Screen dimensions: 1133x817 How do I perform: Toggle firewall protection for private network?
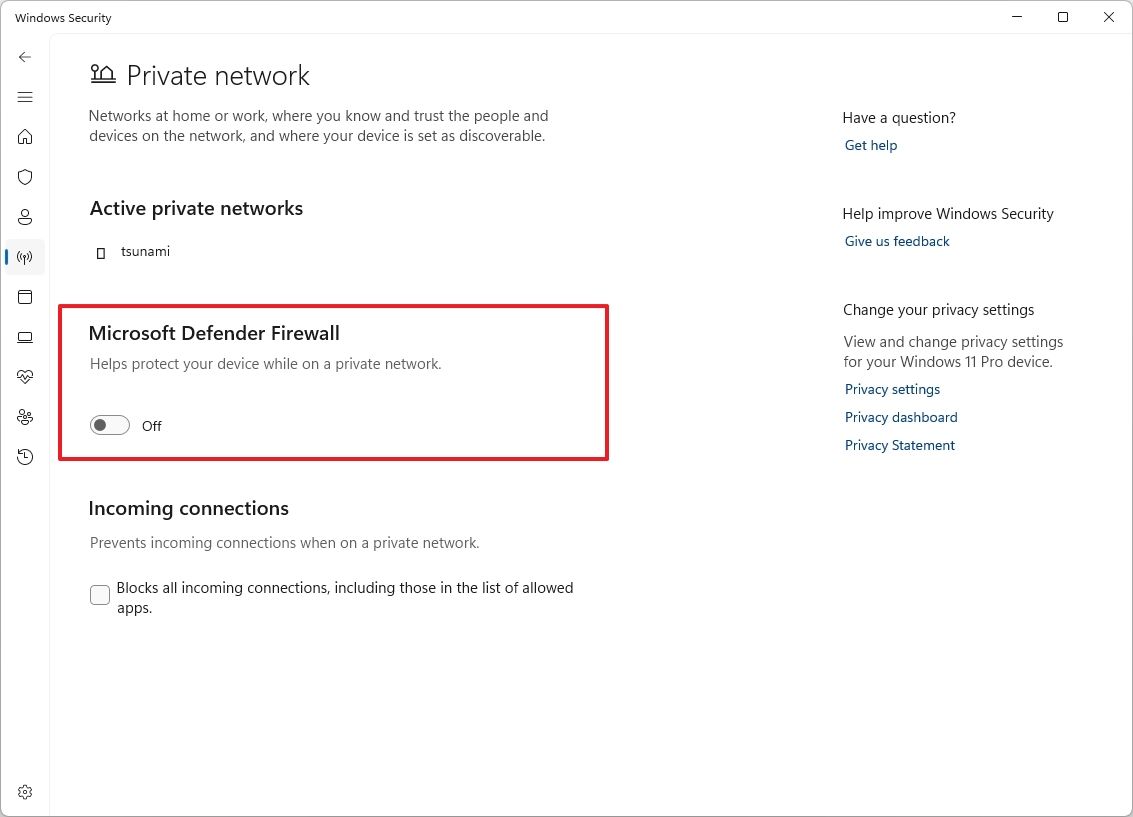coord(109,424)
